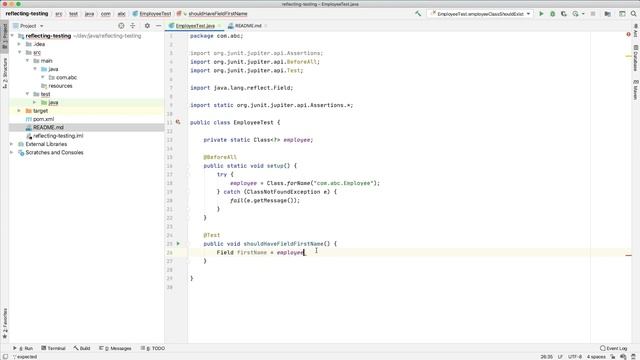
Task: Open the Favorites side tool window
Action: [4, 323]
